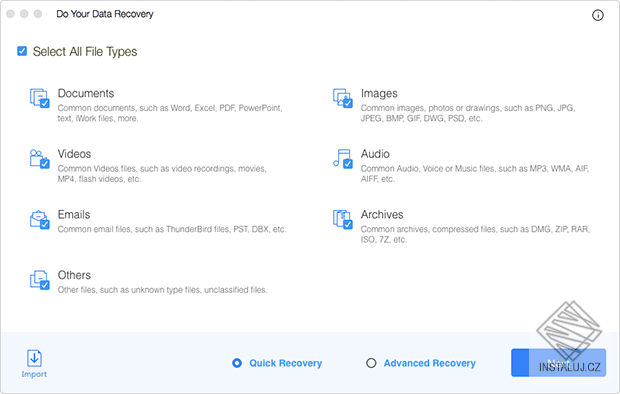Click the Advanced Recovery label
The height and width of the screenshot is (394, 620).
[430, 363]
